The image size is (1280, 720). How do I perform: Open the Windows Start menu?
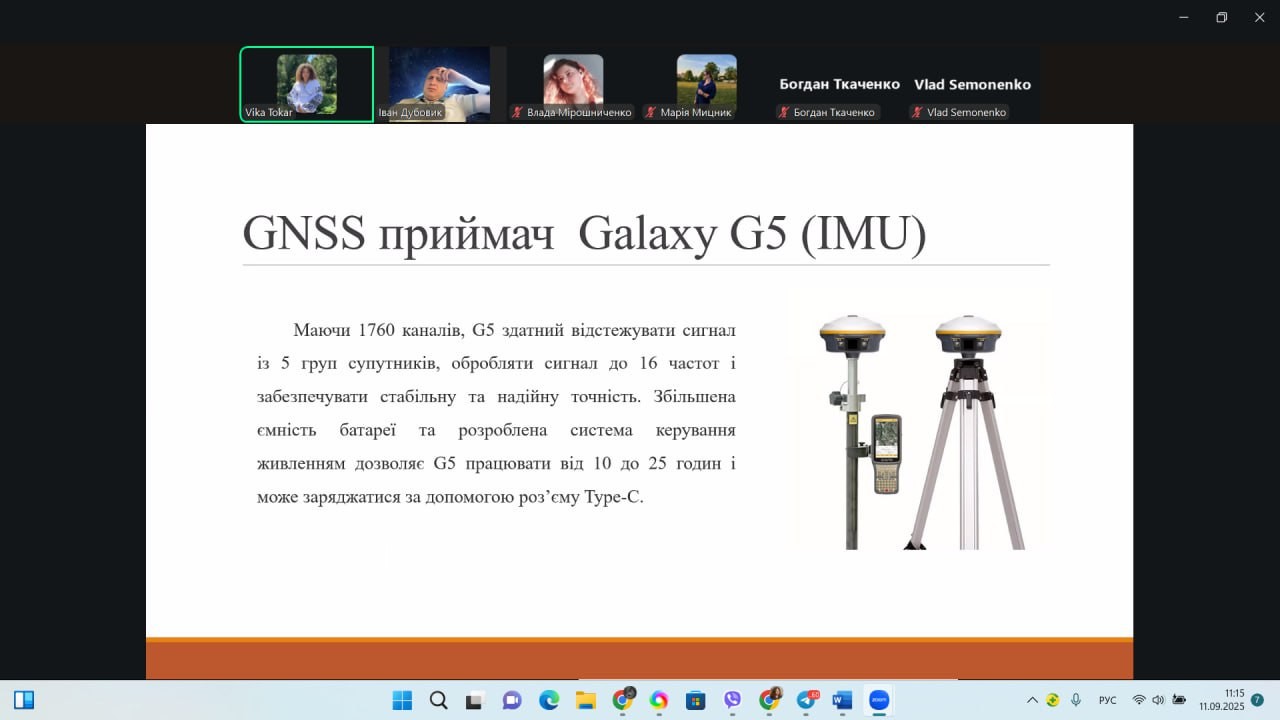402,700
